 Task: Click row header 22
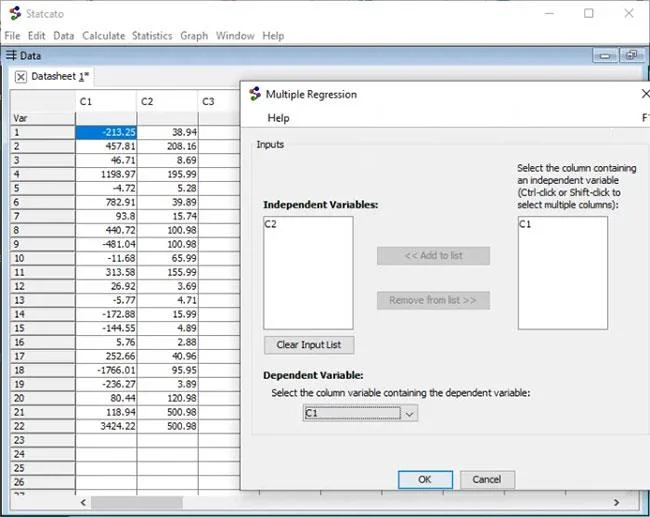tap(43, 426)
